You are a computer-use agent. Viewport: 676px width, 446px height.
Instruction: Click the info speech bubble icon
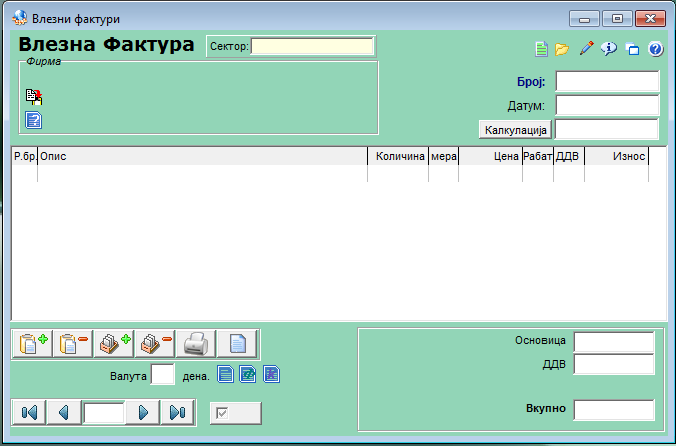(608, 49)
